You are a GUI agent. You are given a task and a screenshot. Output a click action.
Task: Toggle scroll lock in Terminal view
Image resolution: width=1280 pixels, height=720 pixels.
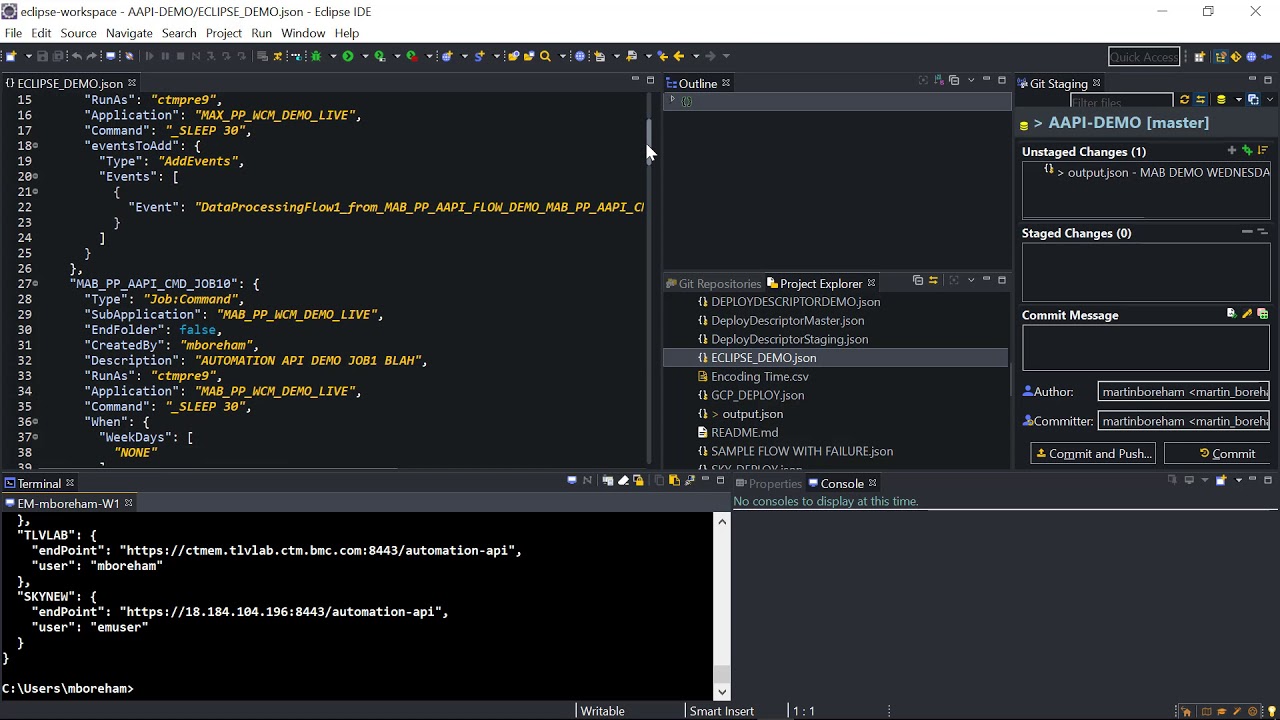point(638,481)
